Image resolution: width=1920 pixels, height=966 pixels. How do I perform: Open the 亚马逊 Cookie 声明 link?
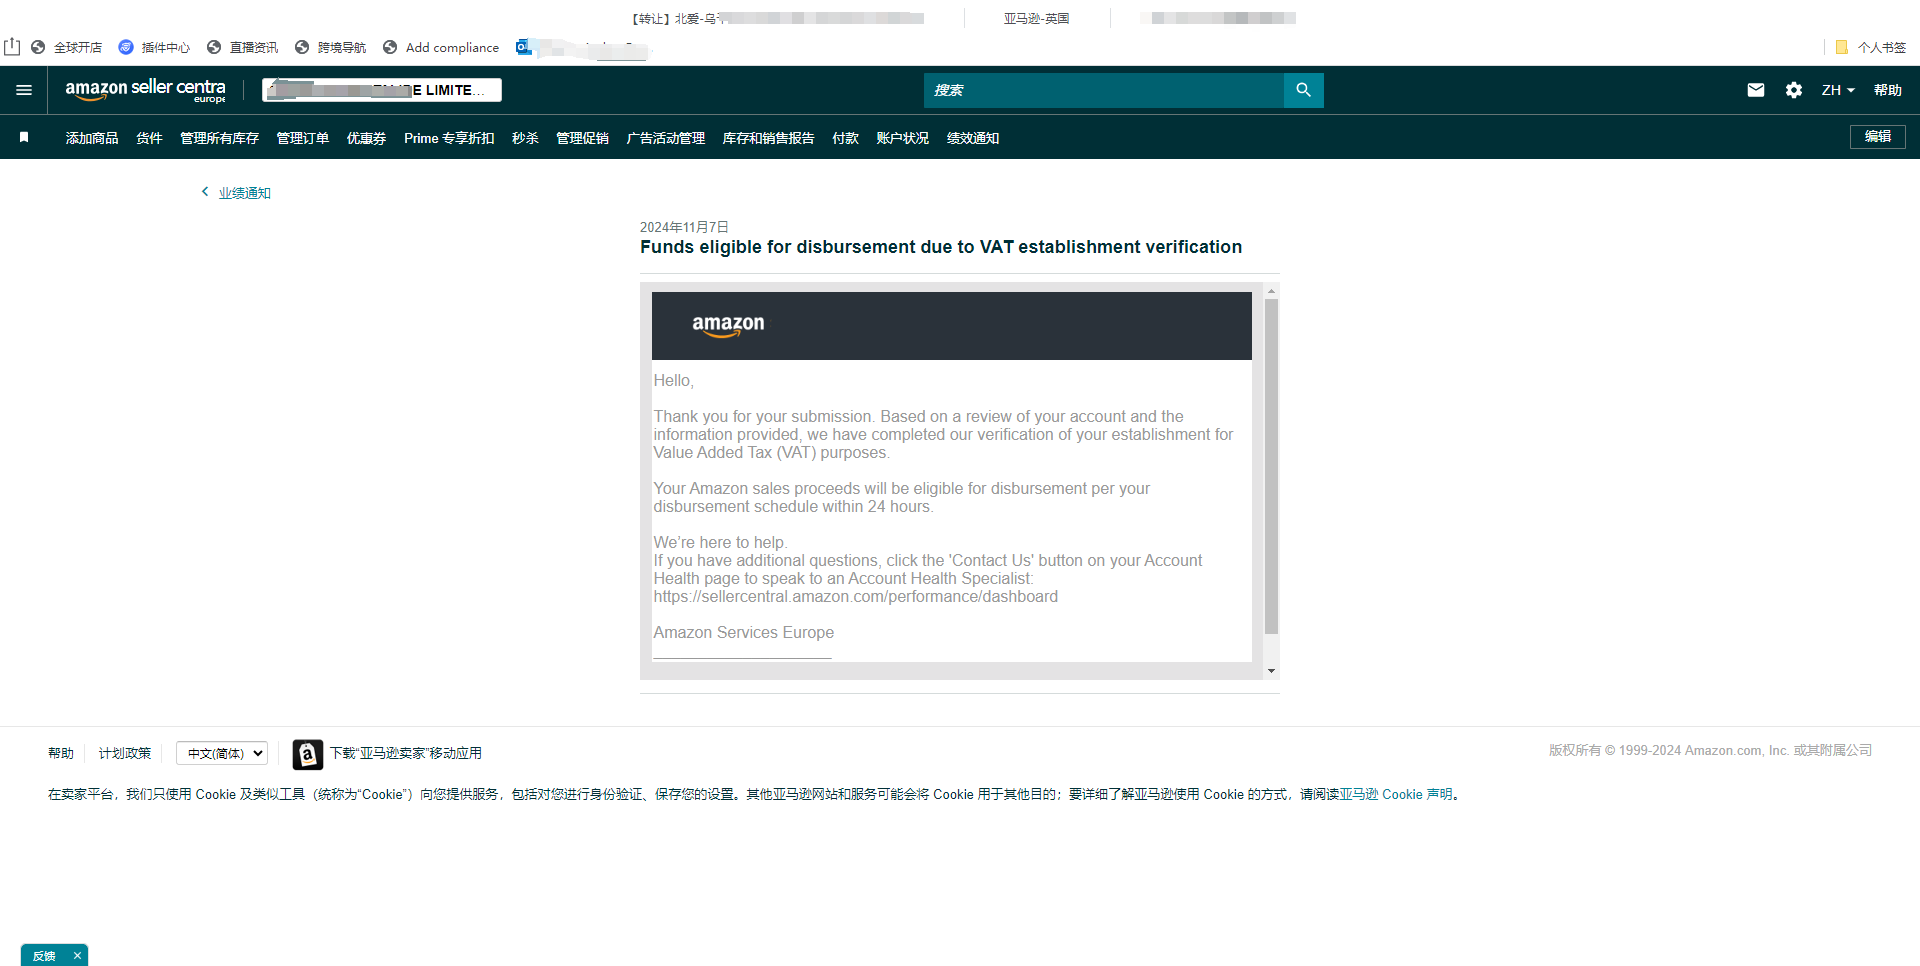1395,794
